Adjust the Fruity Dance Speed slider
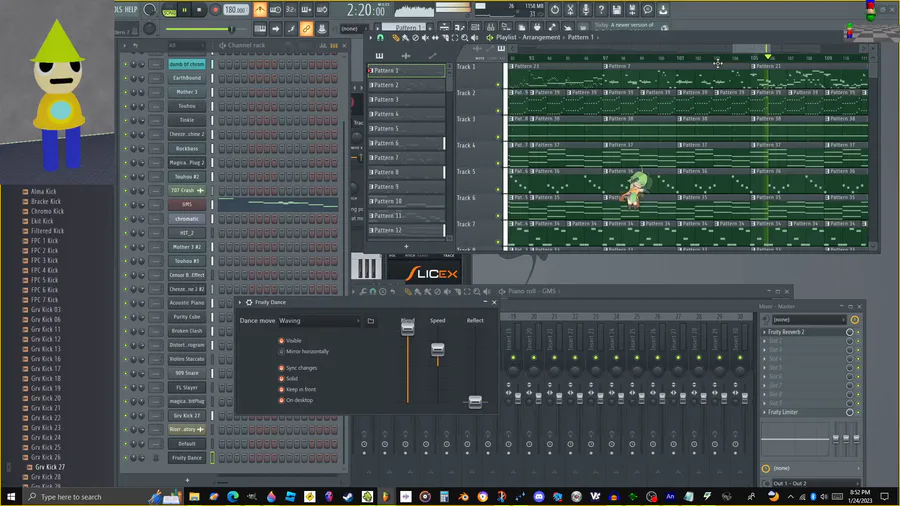Screen dimensions: 900x506 coord(437,349)
